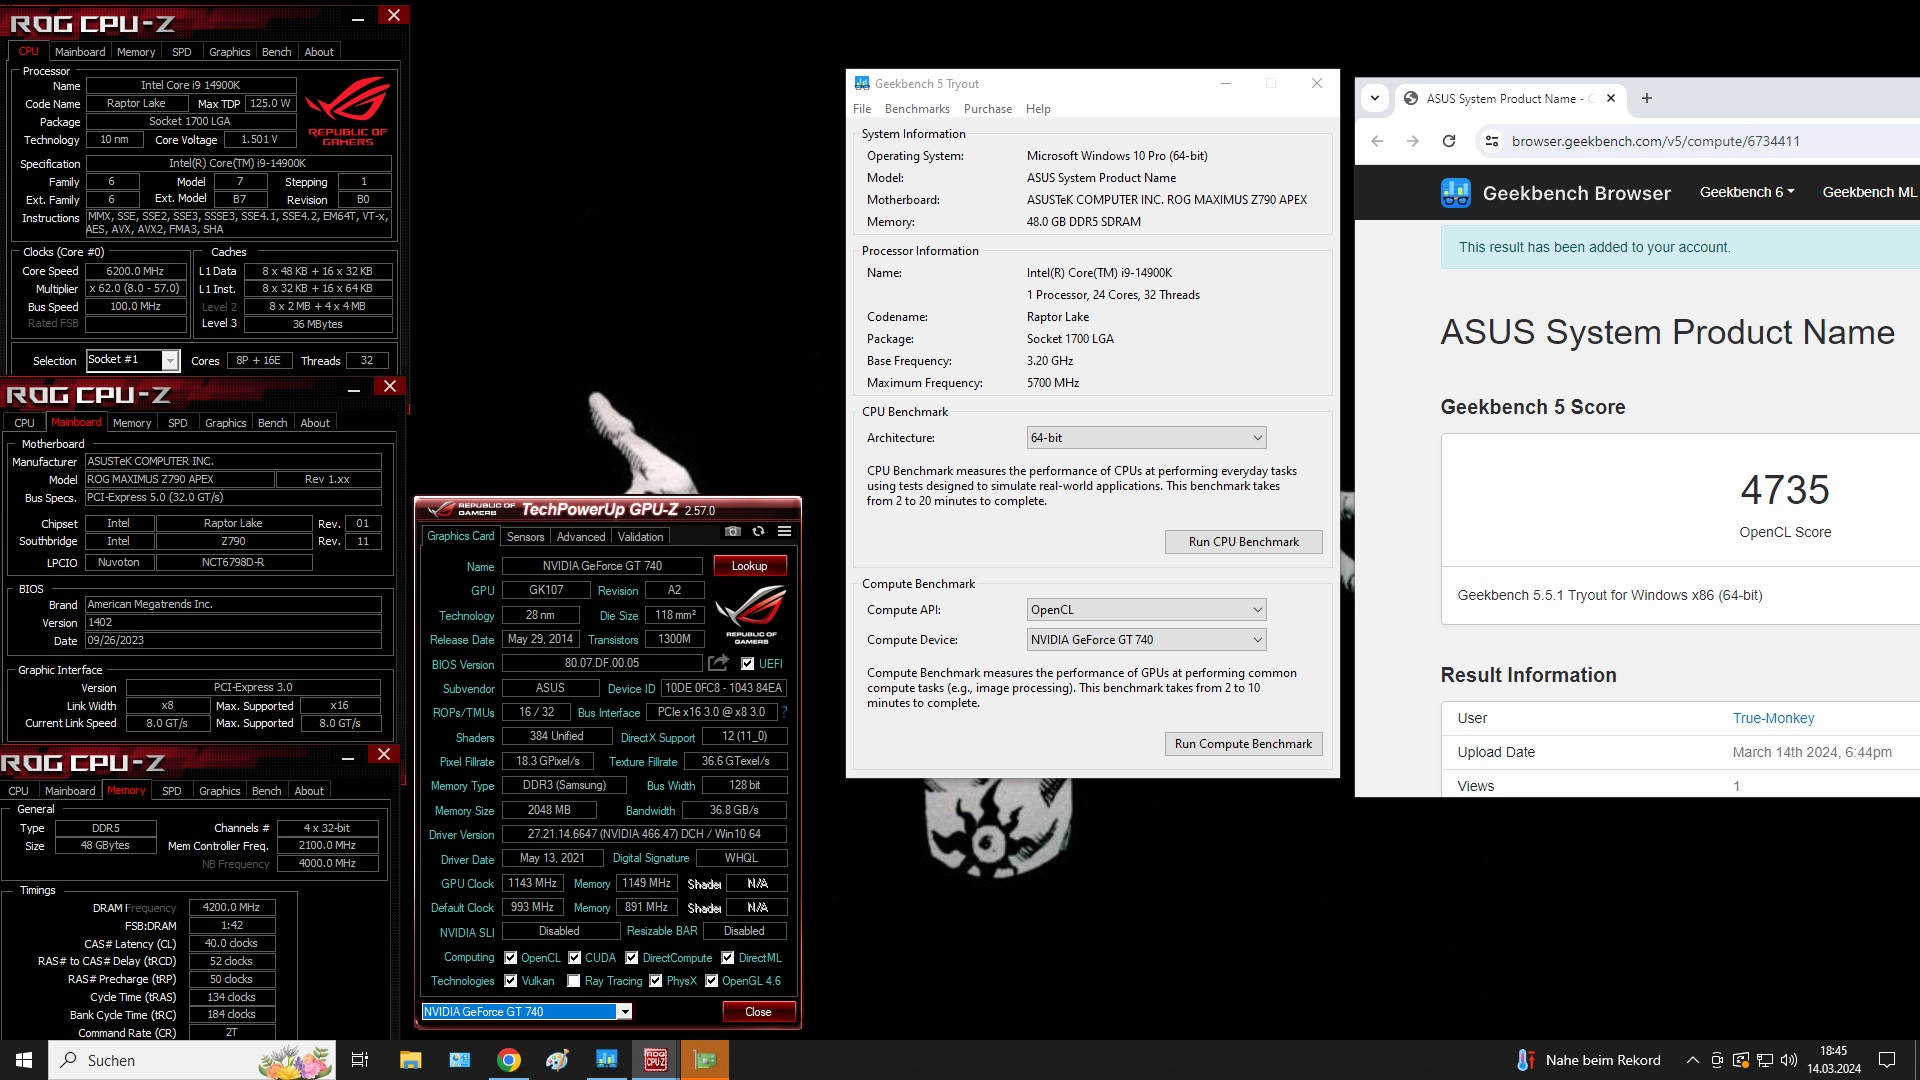Click the network tray icon
1920x1080 pixels.
(1765, 1060)
